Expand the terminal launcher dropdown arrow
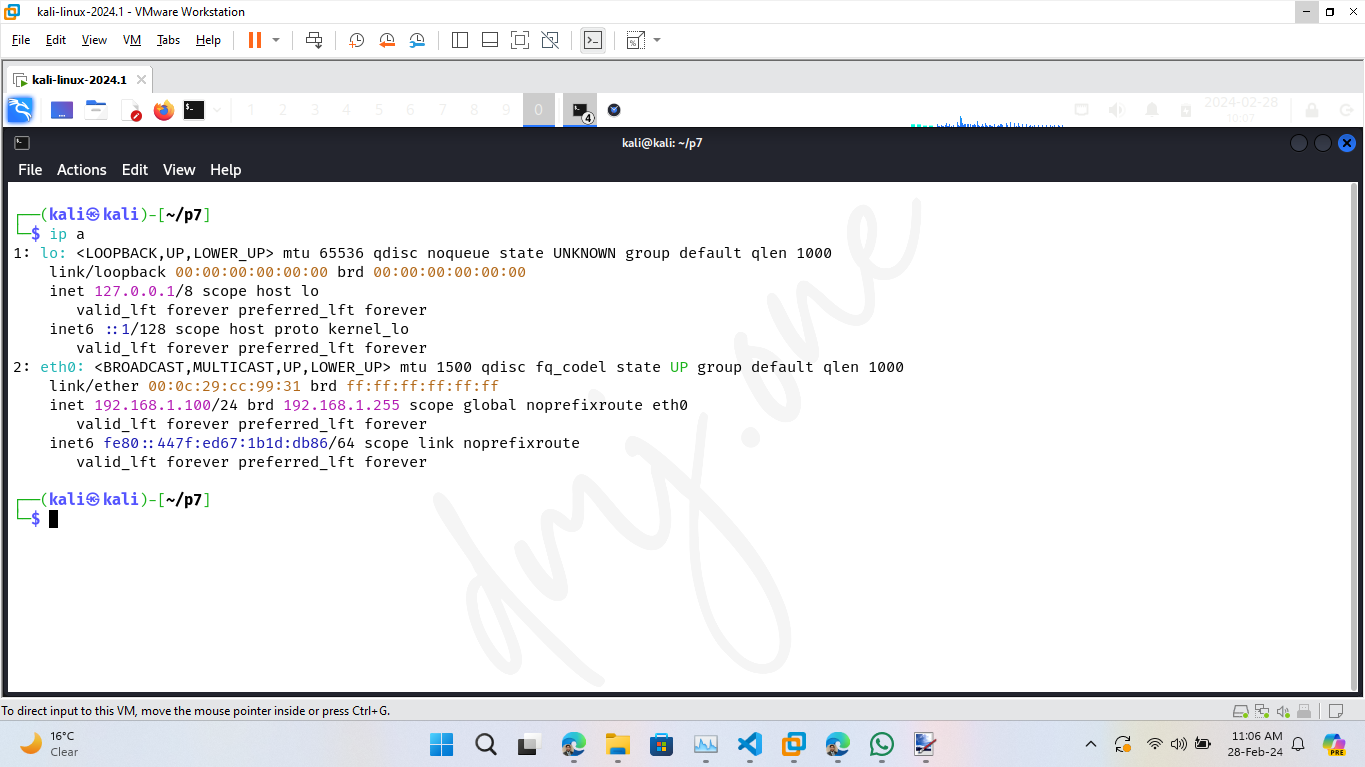This screenshot has height=767, width=1365. coord(217,110)
